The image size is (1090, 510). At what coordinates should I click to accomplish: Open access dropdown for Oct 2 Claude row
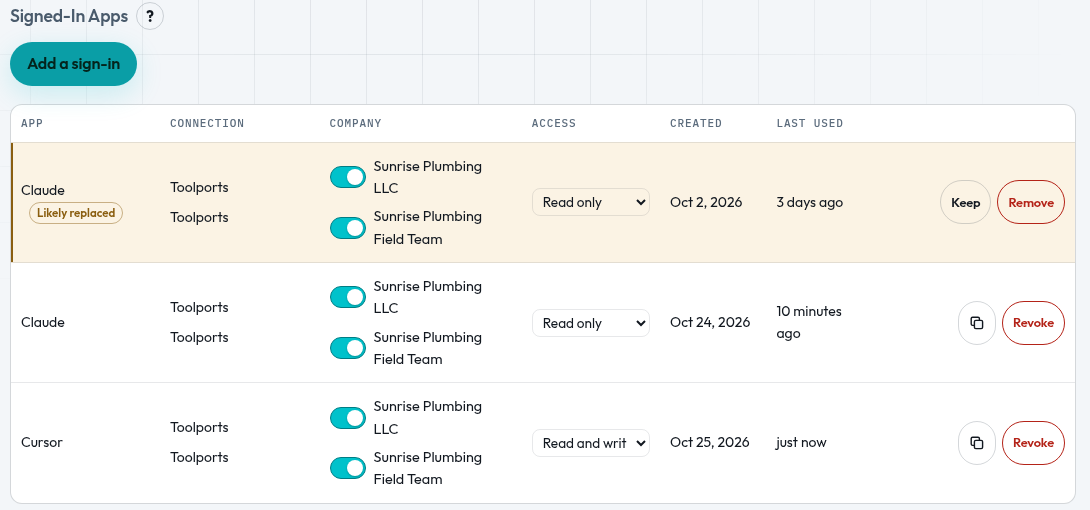point(591,202)
